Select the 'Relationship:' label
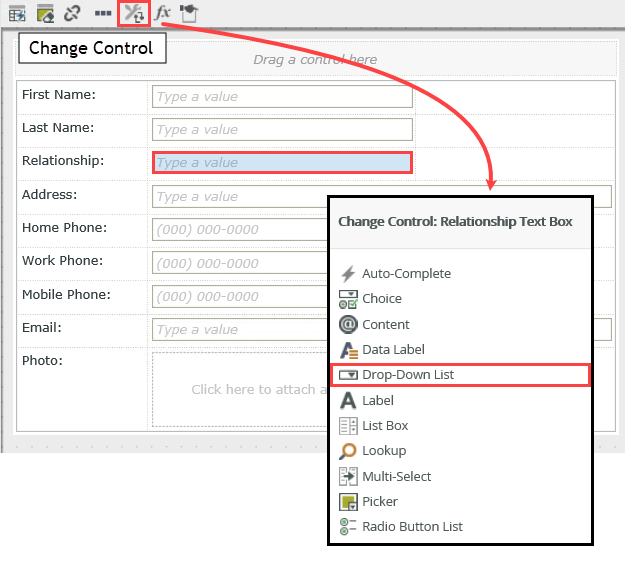 point(63,160)
